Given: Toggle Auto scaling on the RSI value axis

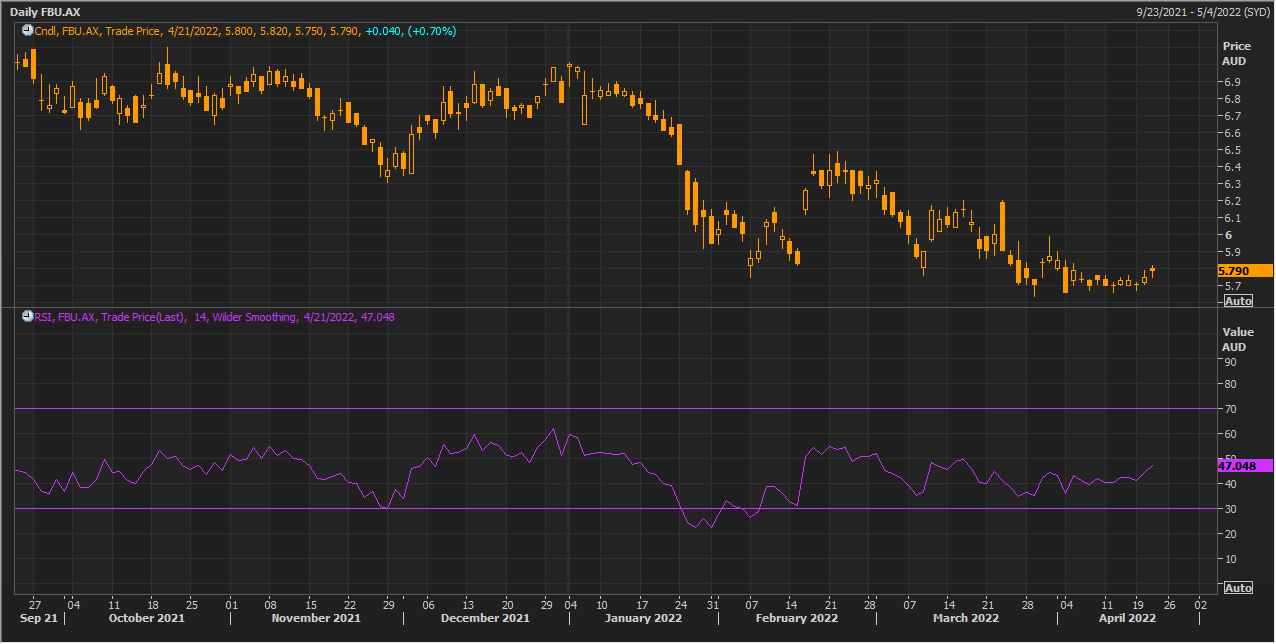Looking at the screenshot, I should click(x=1237, y=588).
